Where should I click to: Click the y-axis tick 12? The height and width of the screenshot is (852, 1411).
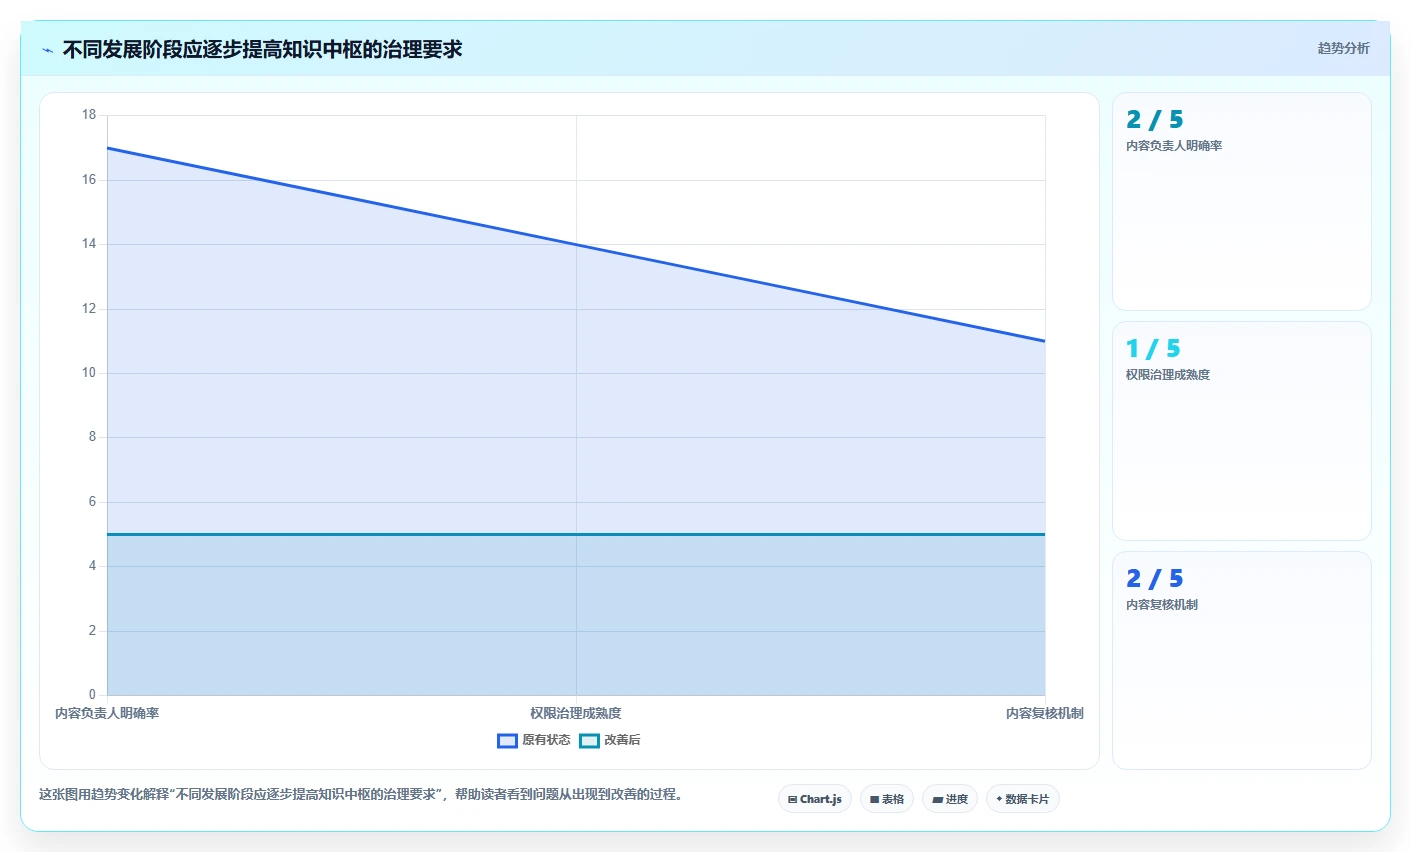point(89,309)
